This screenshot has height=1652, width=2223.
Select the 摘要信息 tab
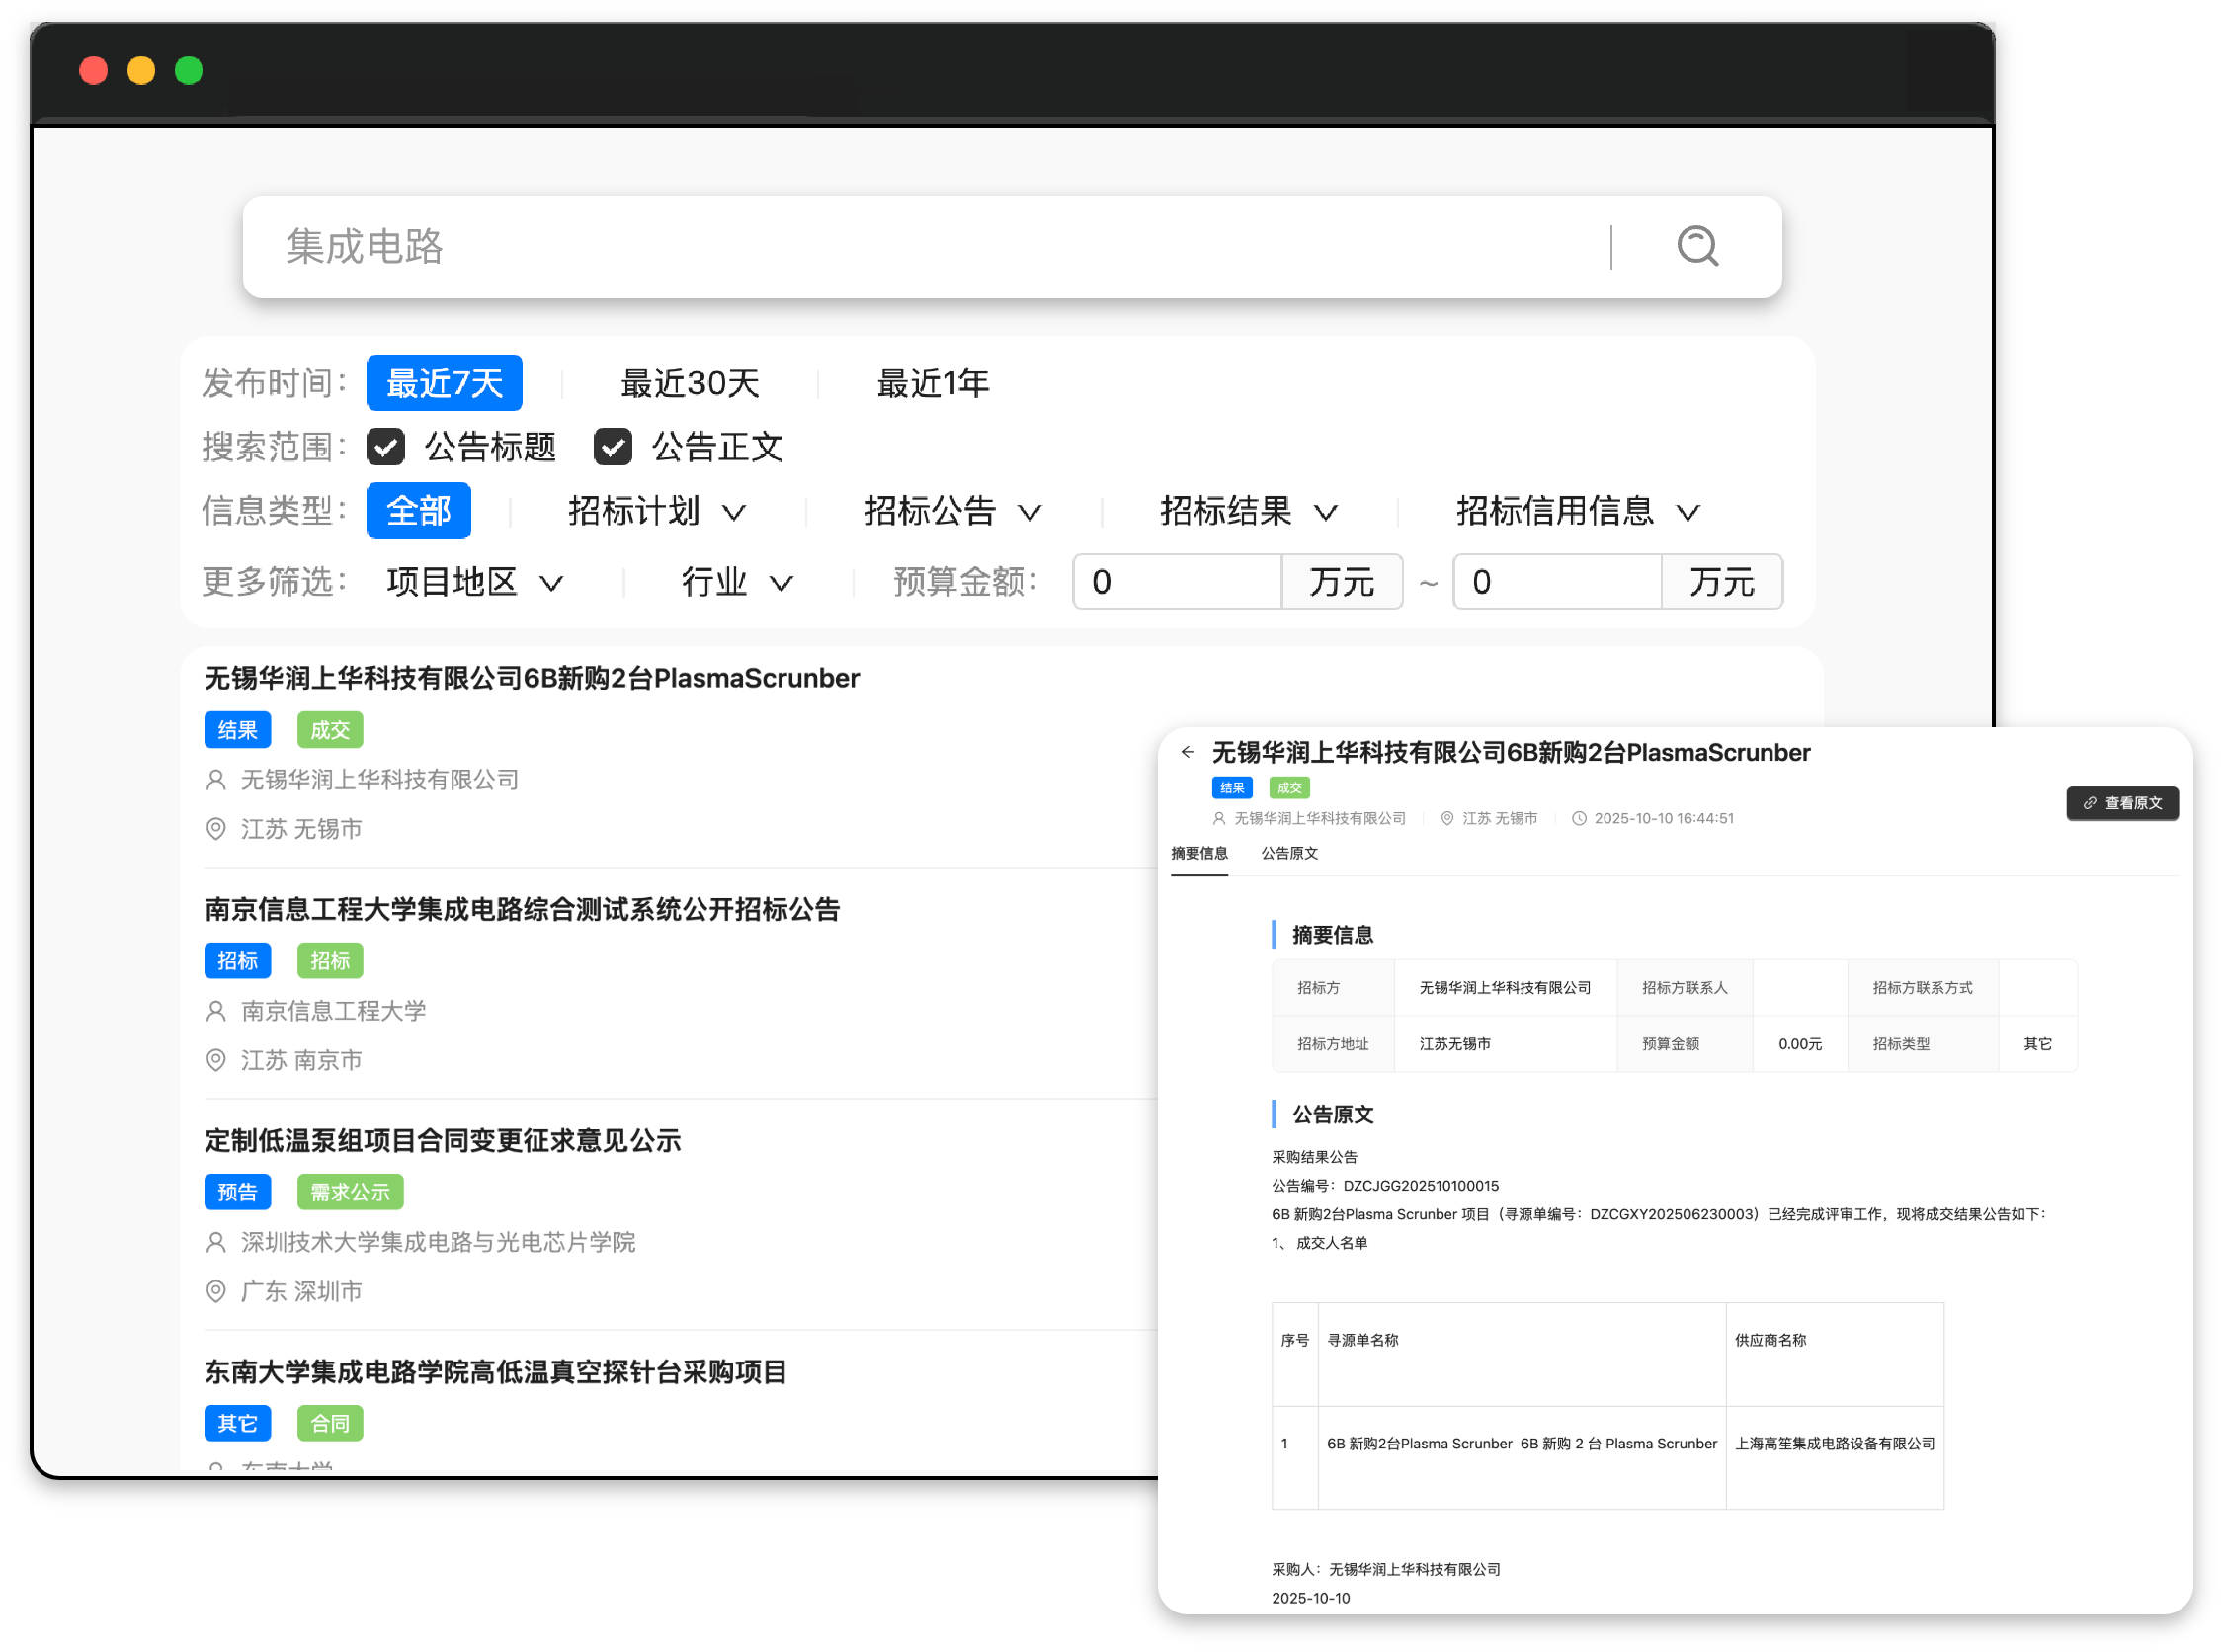pyautogui.click(x=1199, y=853)
